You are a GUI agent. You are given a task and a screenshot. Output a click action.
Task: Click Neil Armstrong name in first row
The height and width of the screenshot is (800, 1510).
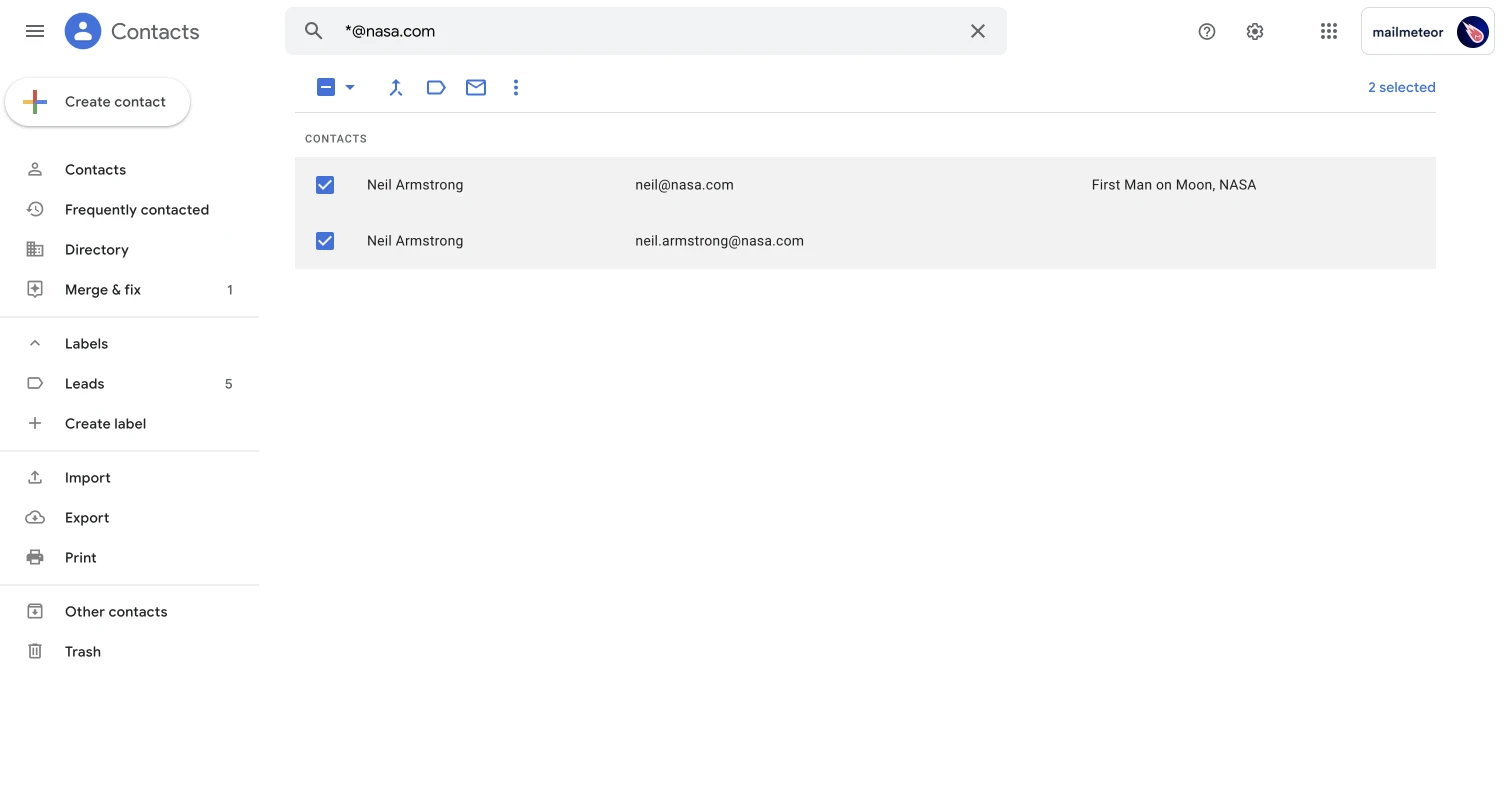[415, 185]
